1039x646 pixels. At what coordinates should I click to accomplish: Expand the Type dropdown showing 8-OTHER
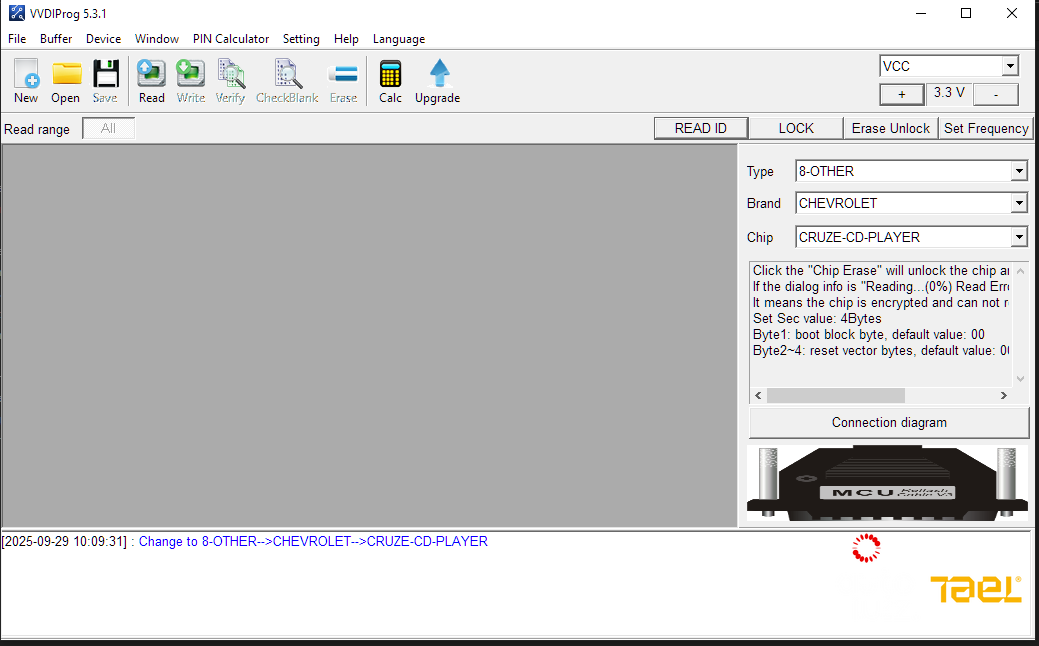1019,171
